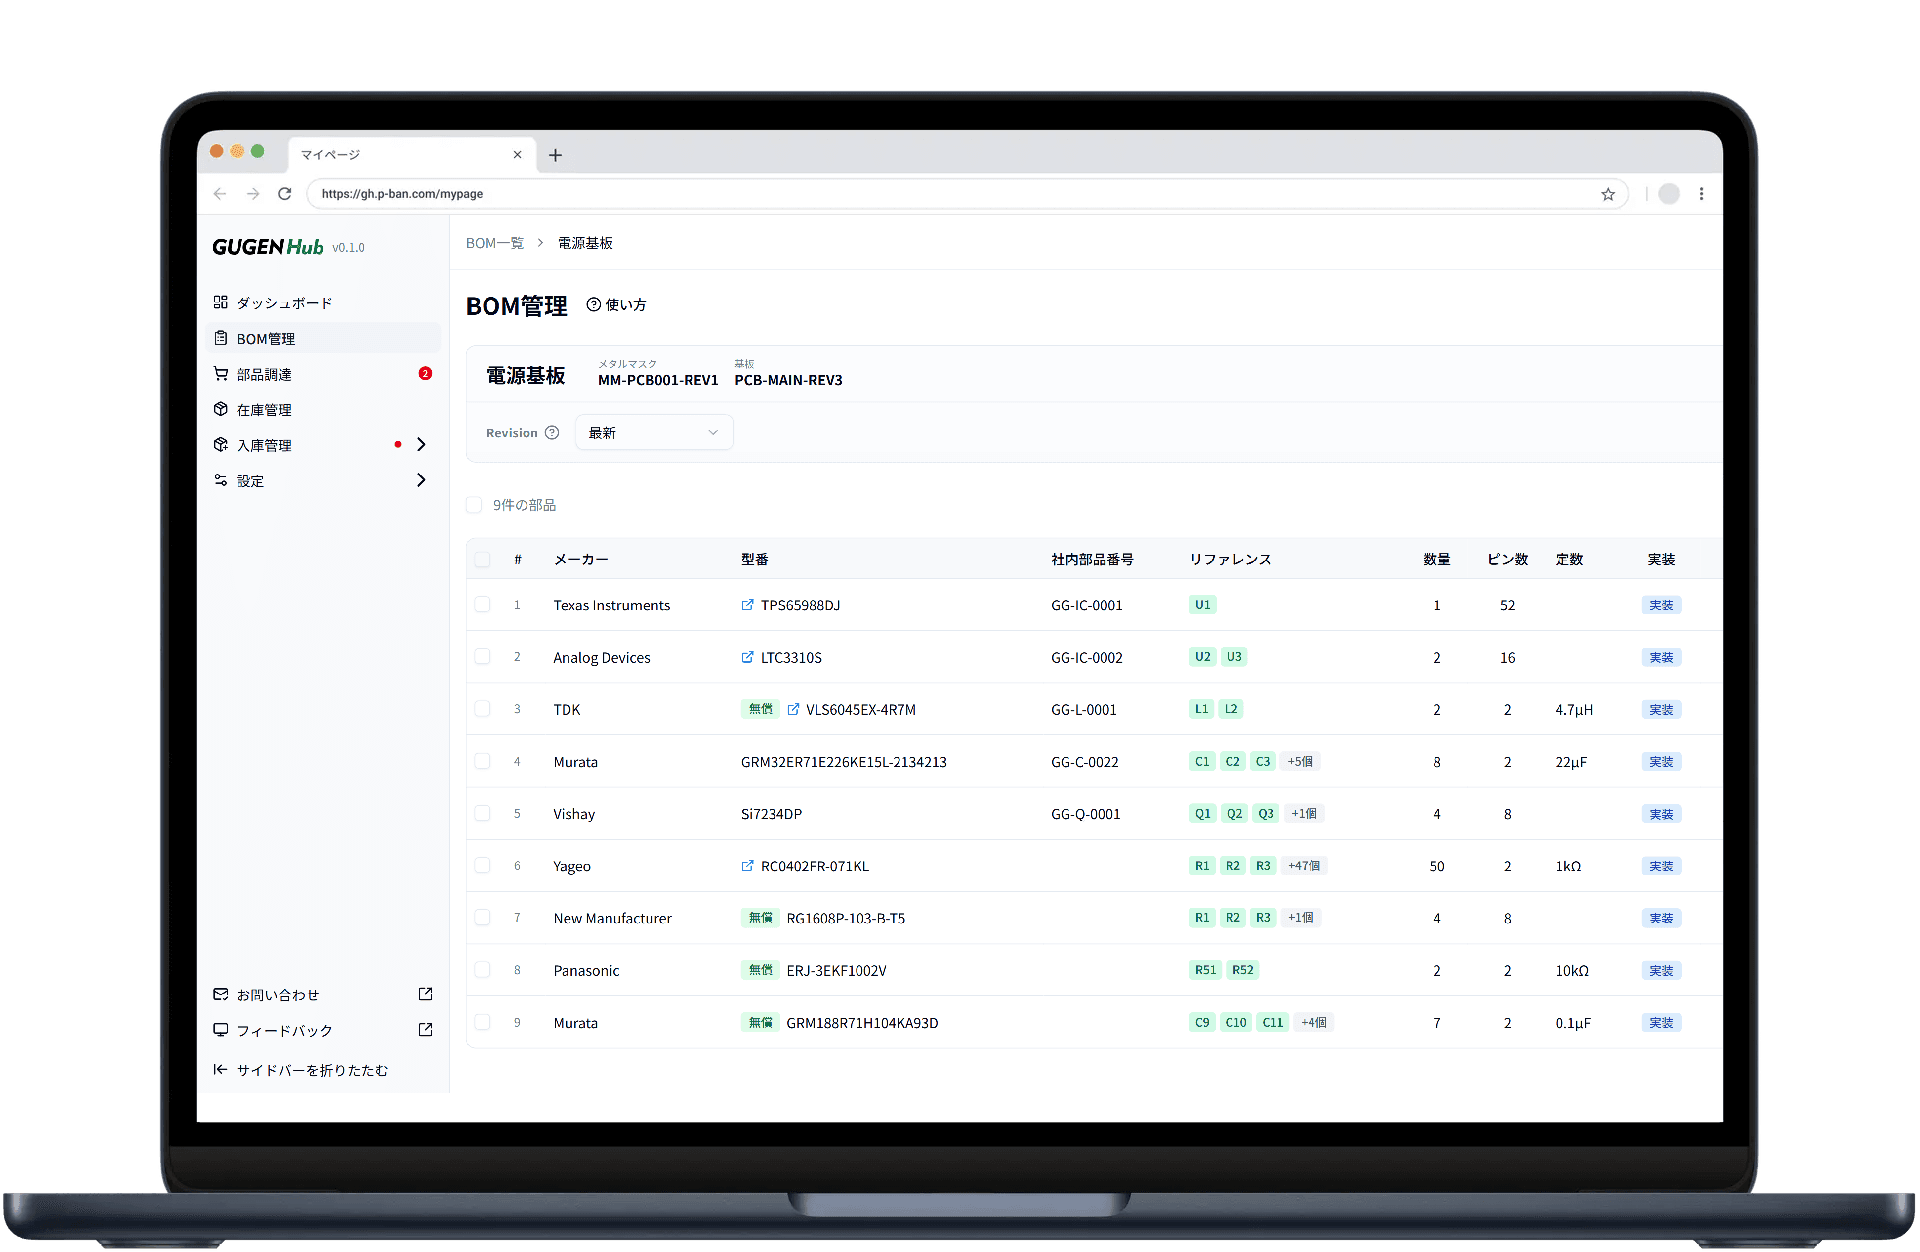Expand the +47個 references for RC0402FR-071KL
Image resolution: width=1920 pixels, height=1252 pixels.
(1304, 866)
